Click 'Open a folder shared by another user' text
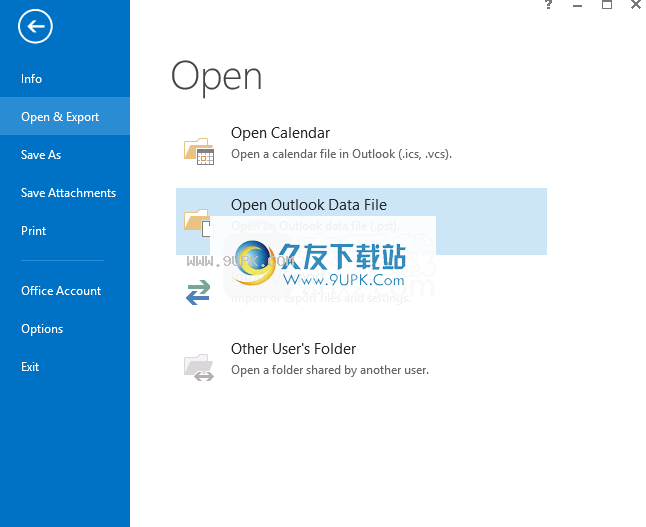 point(330,370)
